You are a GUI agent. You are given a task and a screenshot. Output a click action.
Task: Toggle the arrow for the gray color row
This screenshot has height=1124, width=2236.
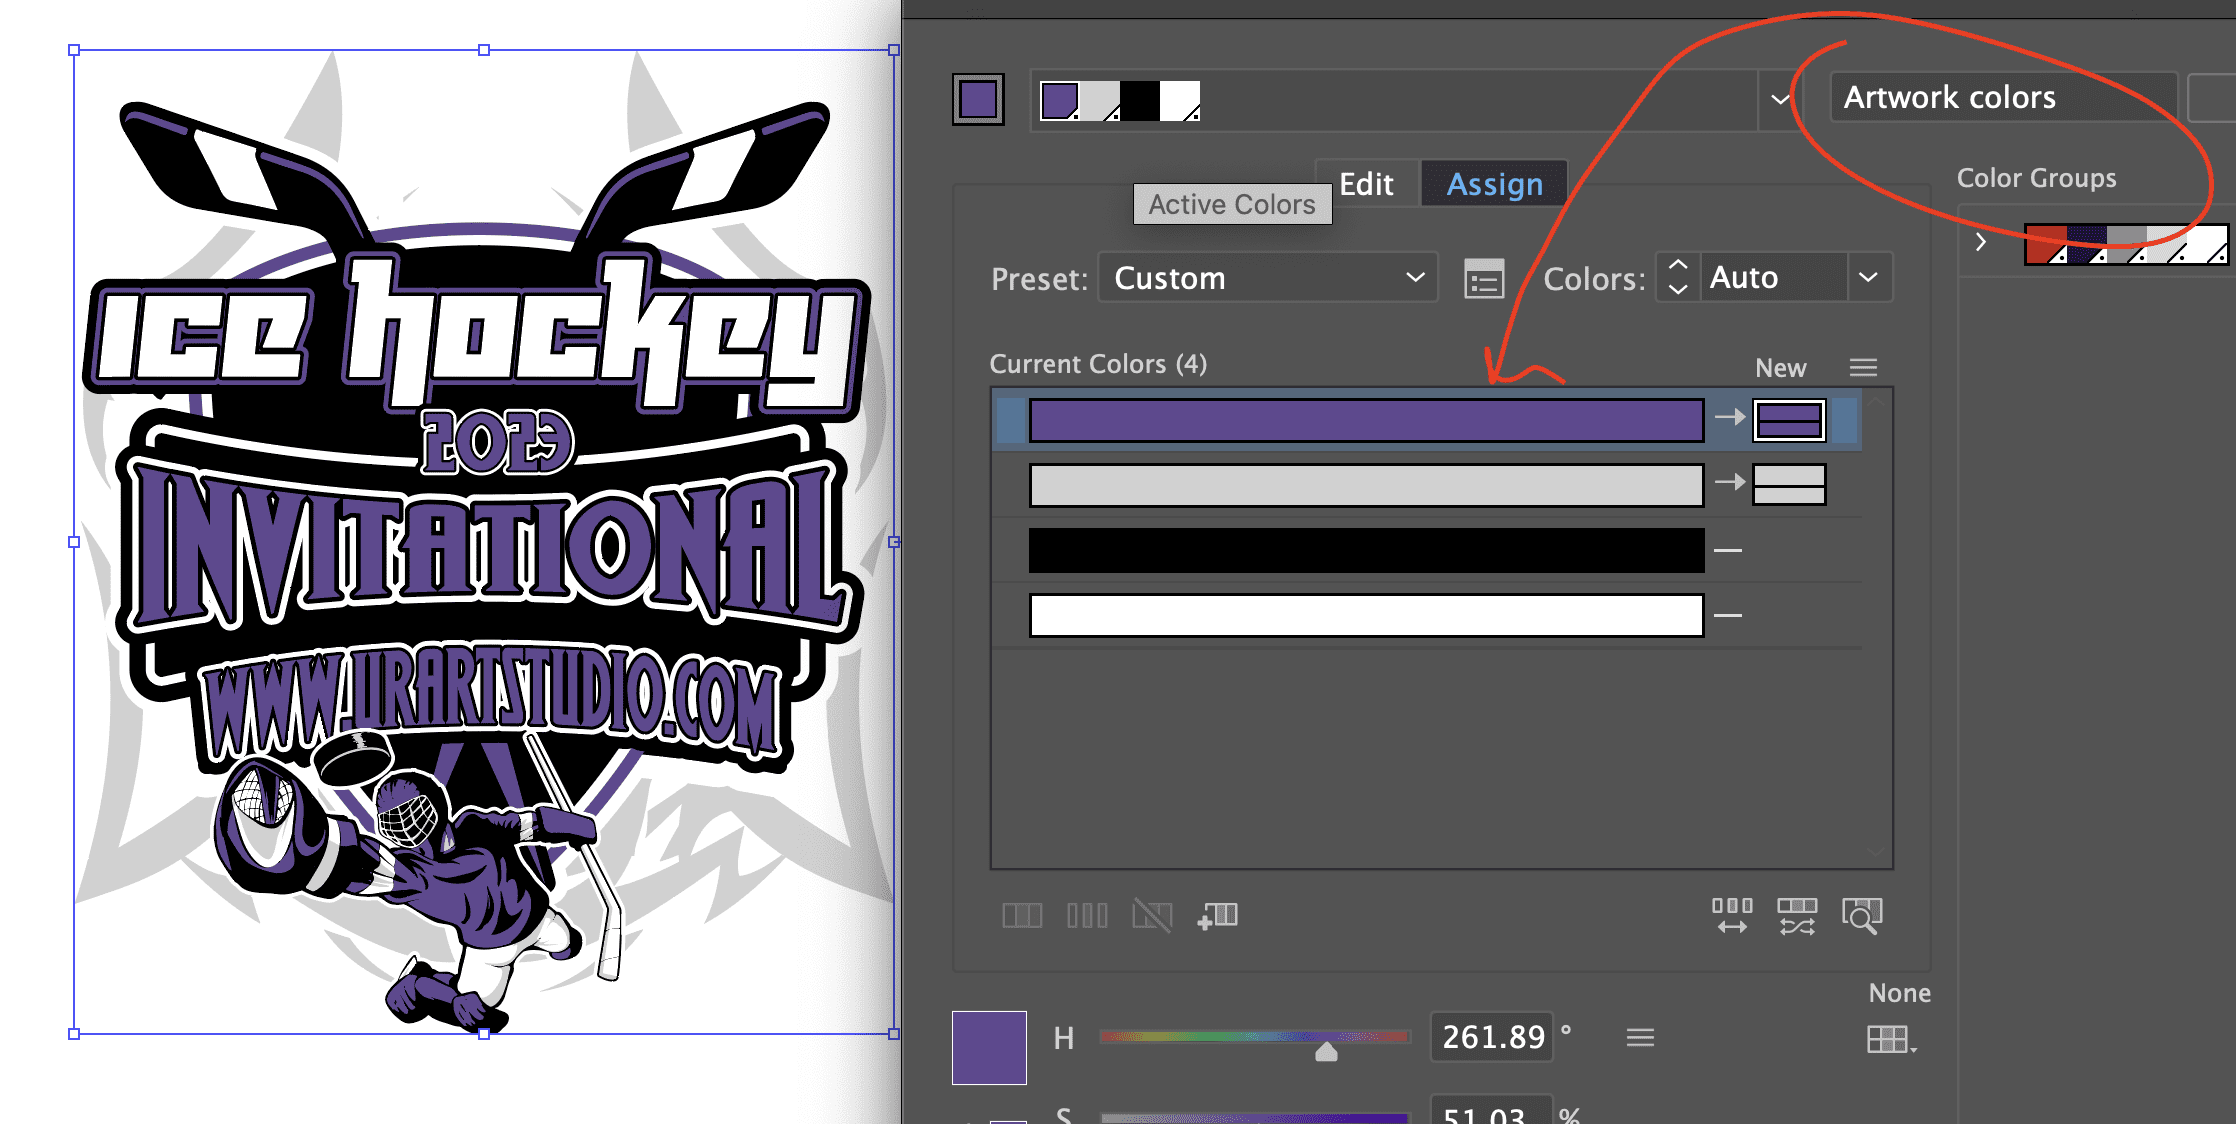pos(1730,482)
